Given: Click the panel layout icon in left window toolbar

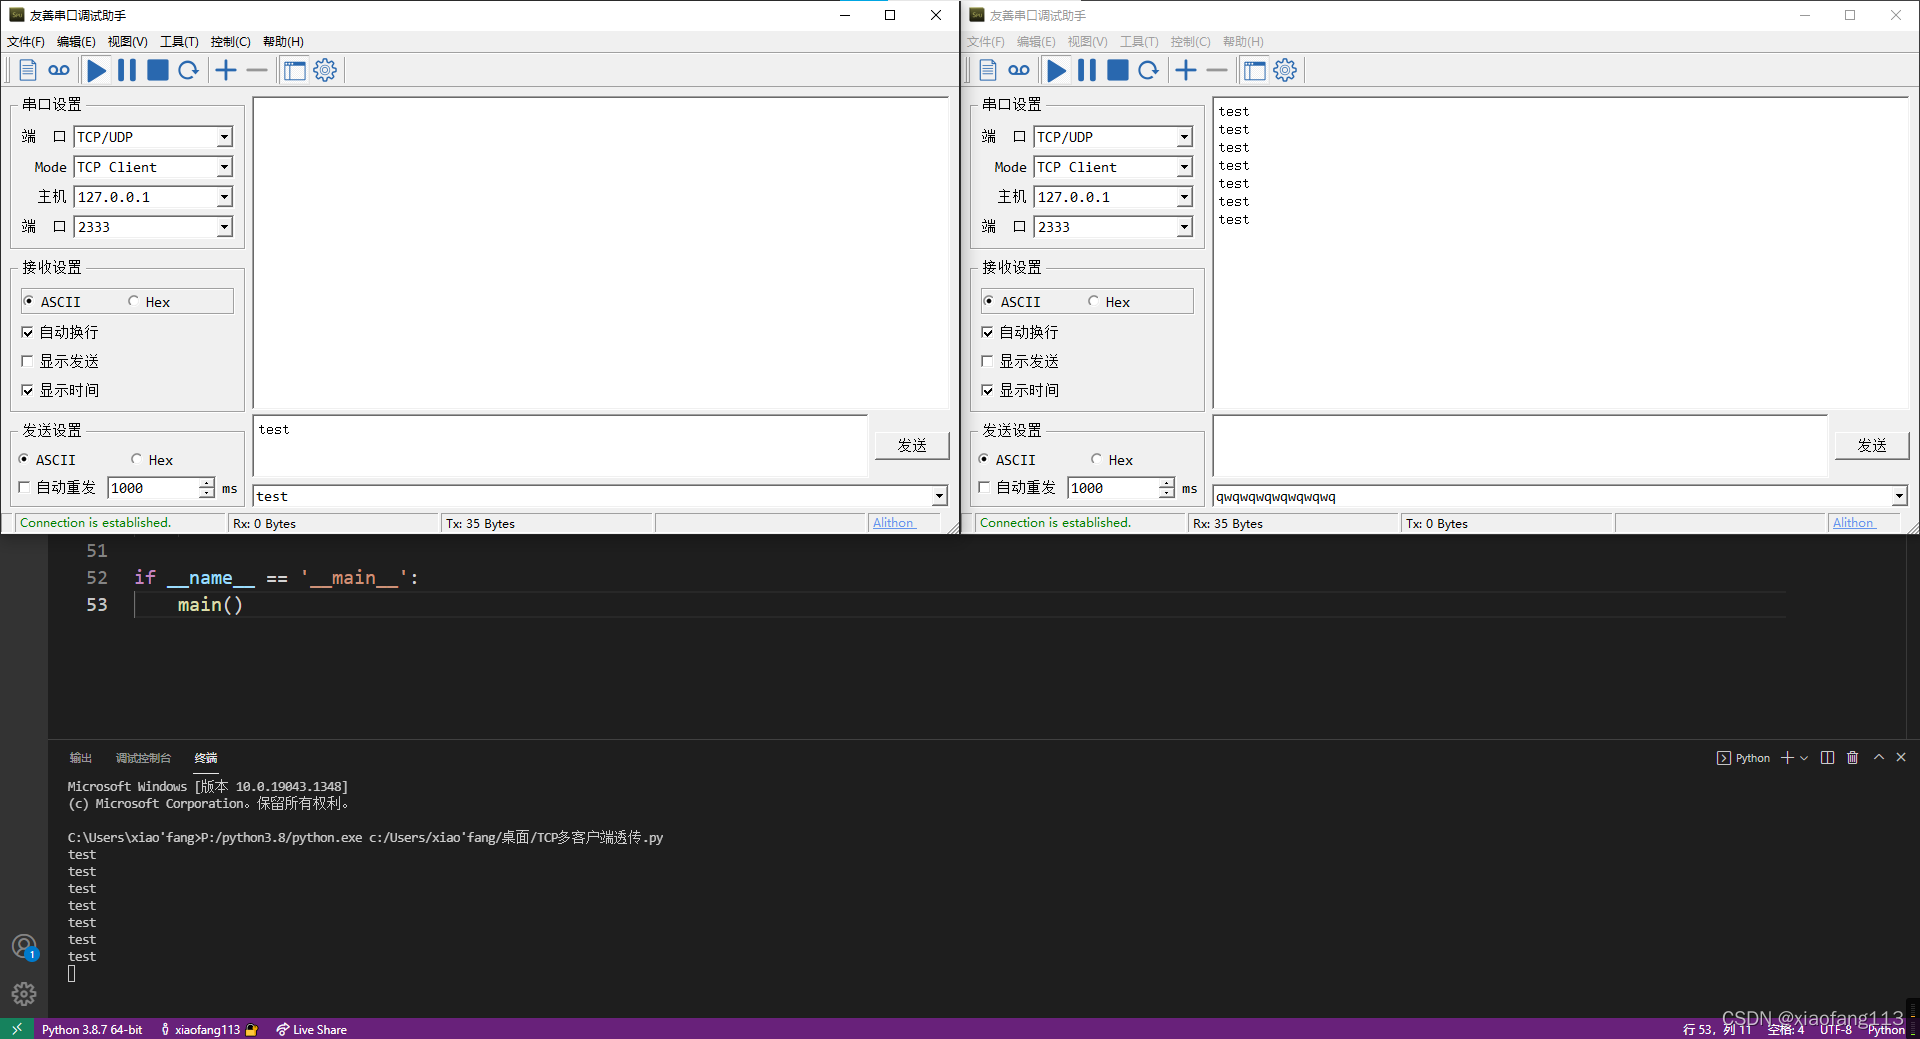Looking at the screenshot, I should [x=294, y=70].
